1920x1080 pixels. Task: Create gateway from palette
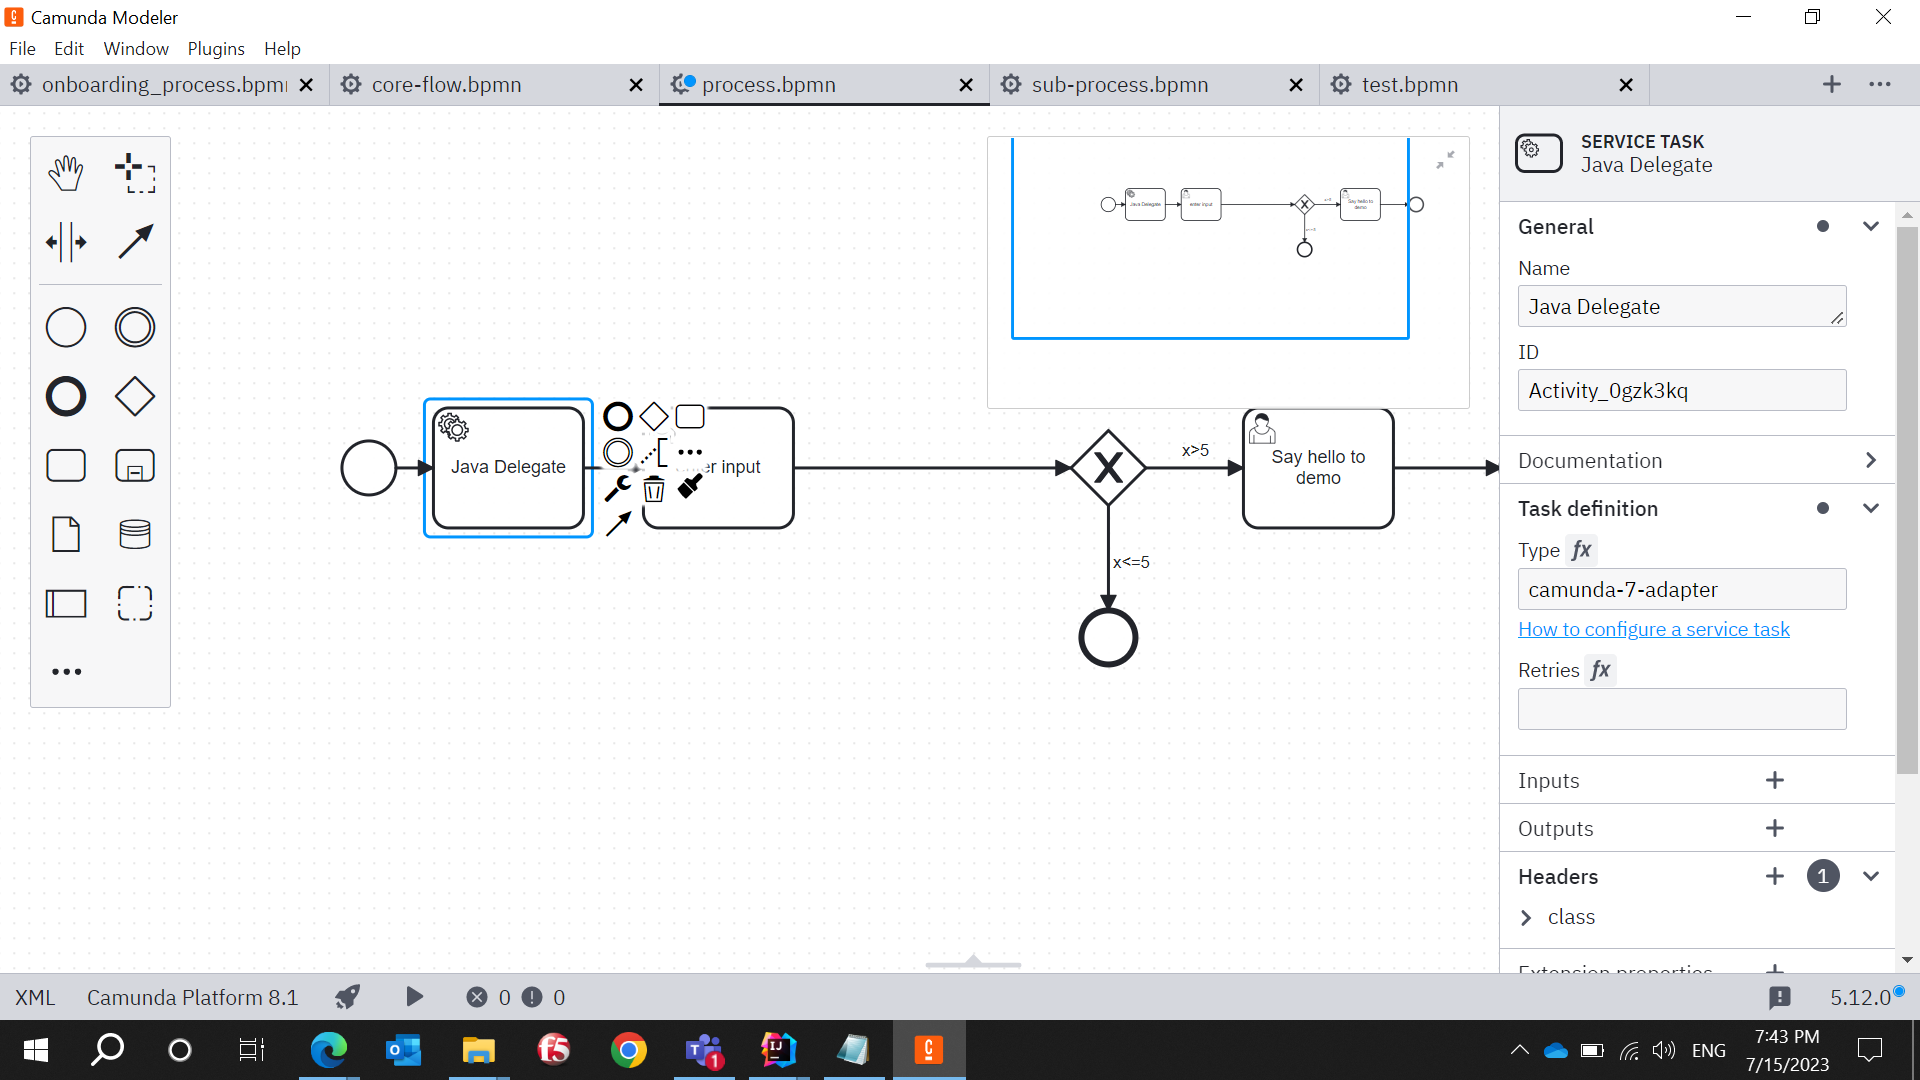135,396
